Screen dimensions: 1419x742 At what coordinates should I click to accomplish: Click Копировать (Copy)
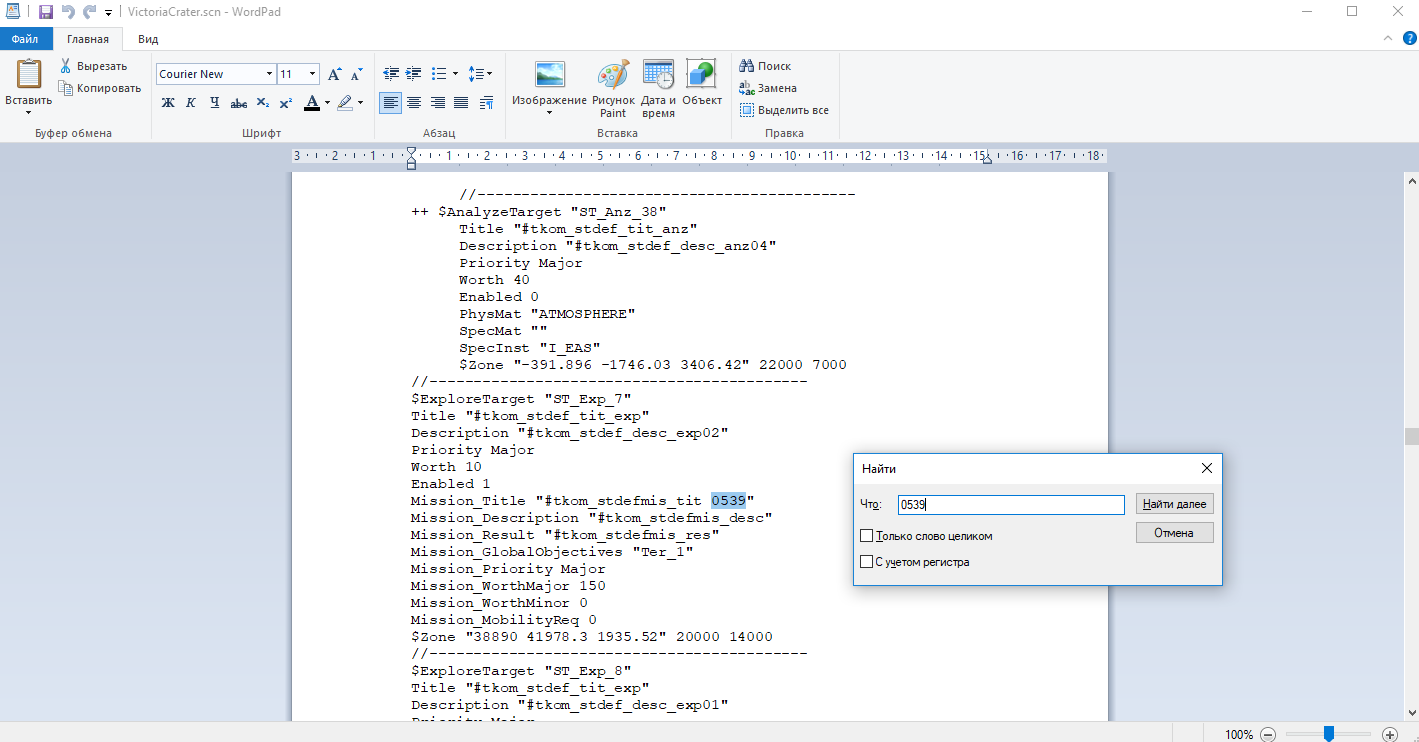100,88
